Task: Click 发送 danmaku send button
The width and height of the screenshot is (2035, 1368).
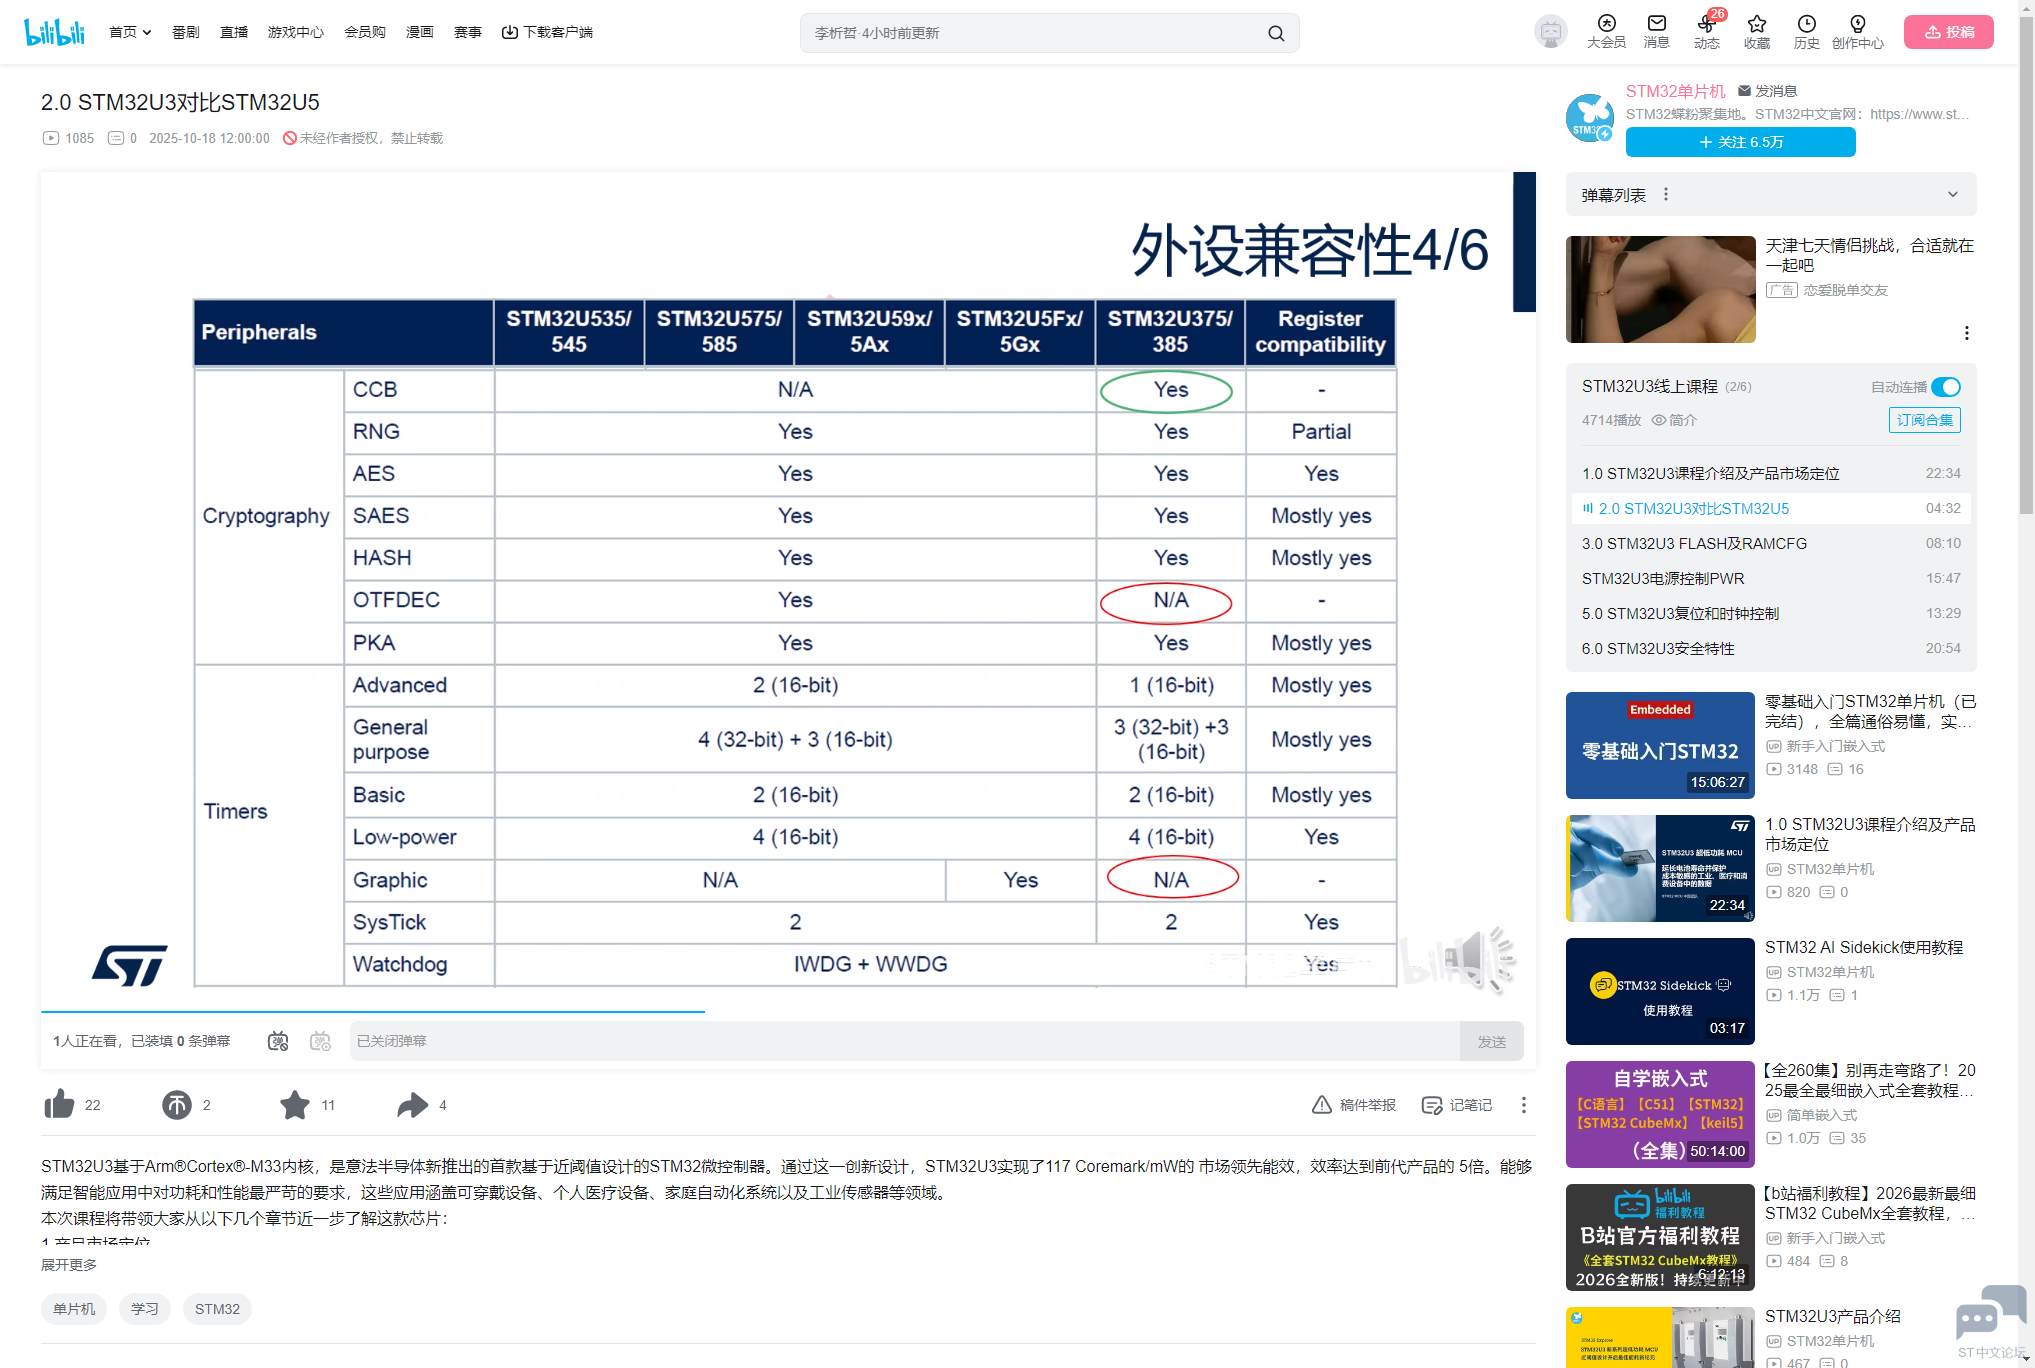Action: [x=1492, y=1041]
